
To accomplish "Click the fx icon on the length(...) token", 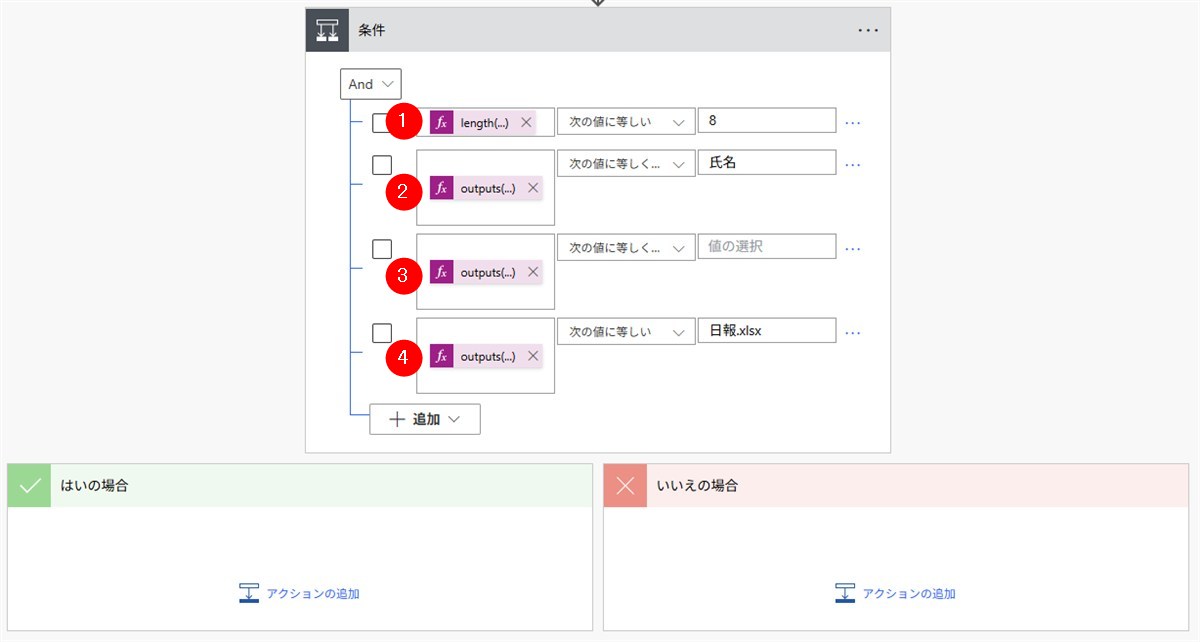I will 441,122.
